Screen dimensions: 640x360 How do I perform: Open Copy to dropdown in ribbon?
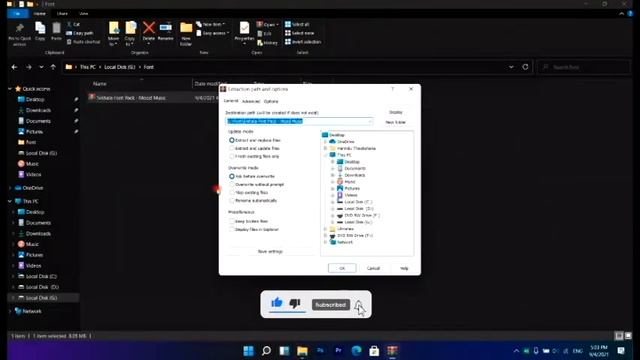[x=130, y=41]
